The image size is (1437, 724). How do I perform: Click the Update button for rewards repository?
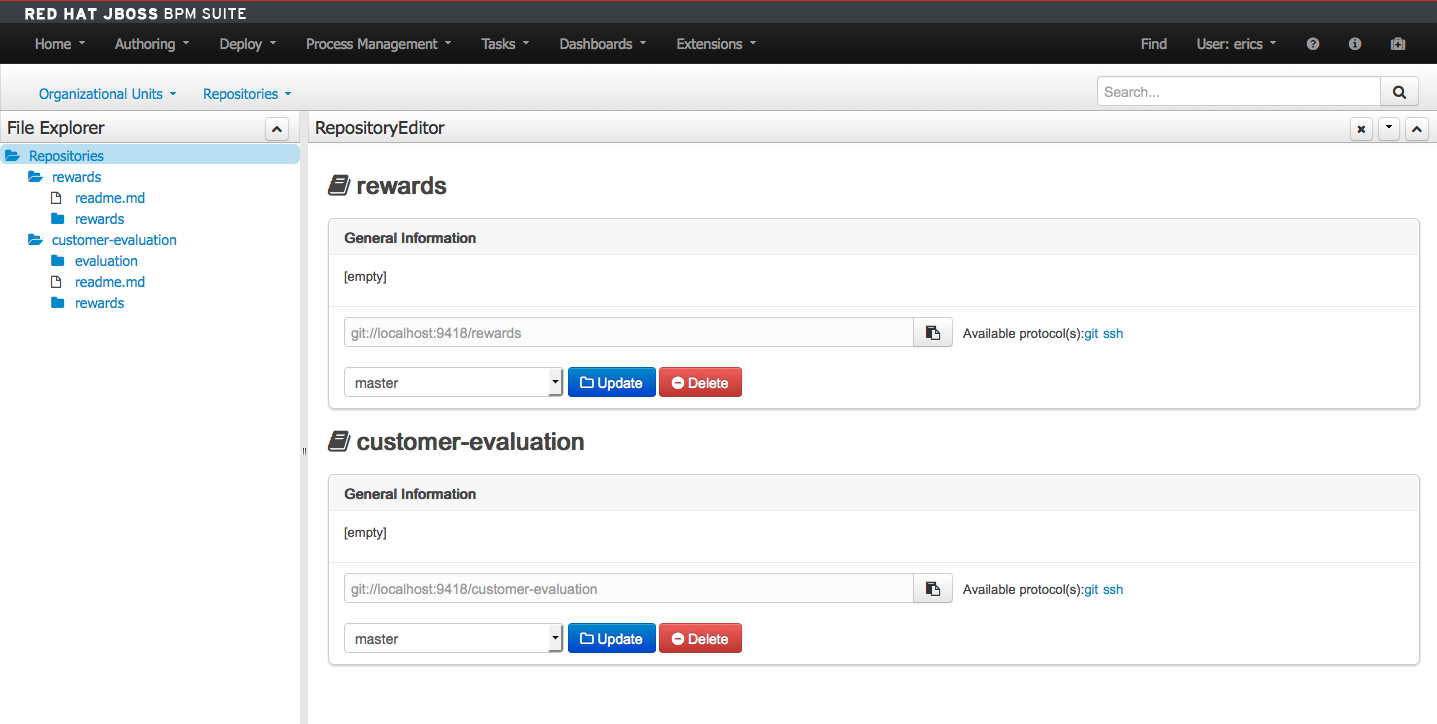pyautogui.click(x=611, y=382)
